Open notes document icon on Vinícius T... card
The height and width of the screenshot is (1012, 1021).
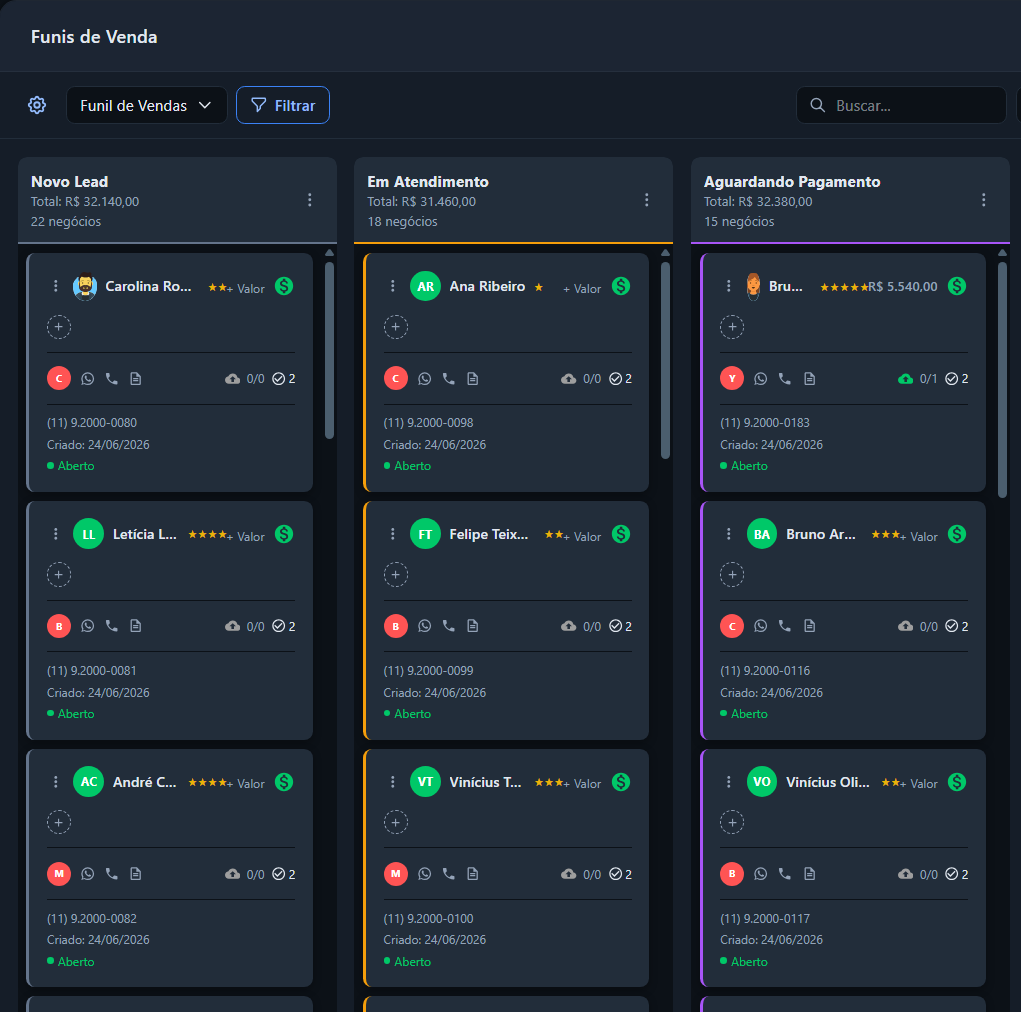(x=473, y=874)
